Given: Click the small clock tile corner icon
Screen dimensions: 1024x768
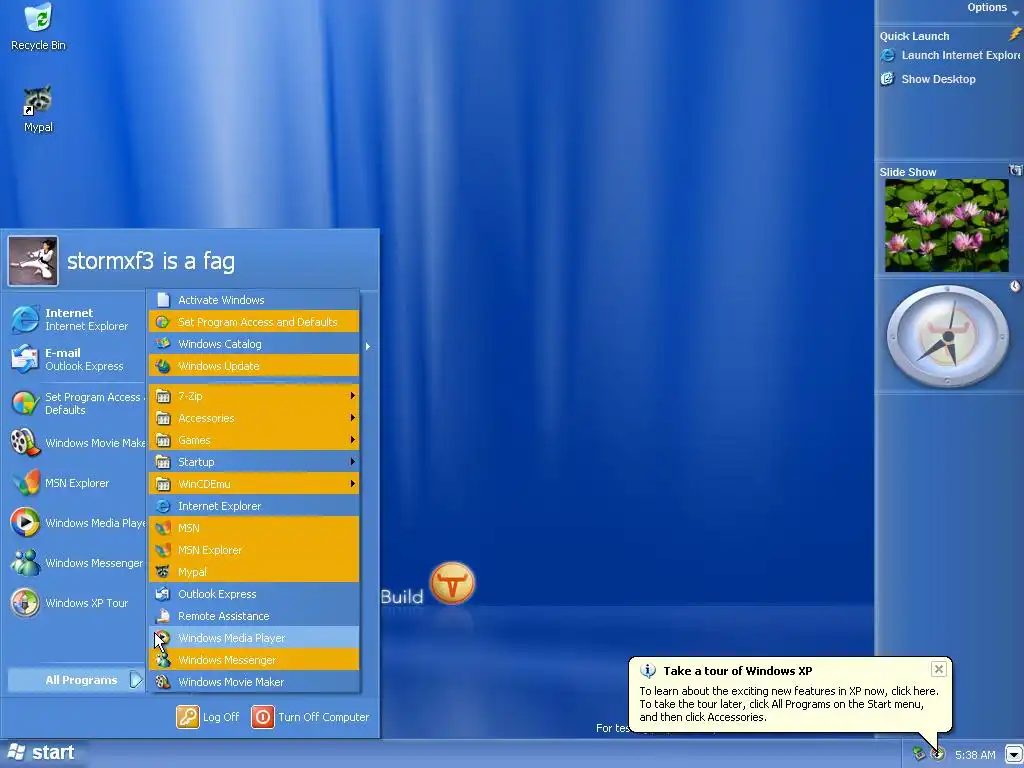Looking at the screenshot, I should pyautogui.click(x=1015, y=286).
